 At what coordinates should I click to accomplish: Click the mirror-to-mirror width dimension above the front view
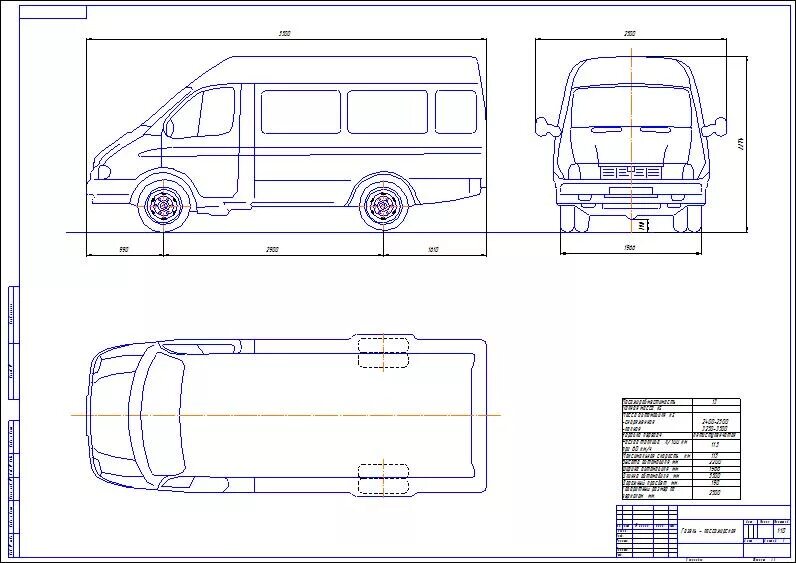click(629, 34)
